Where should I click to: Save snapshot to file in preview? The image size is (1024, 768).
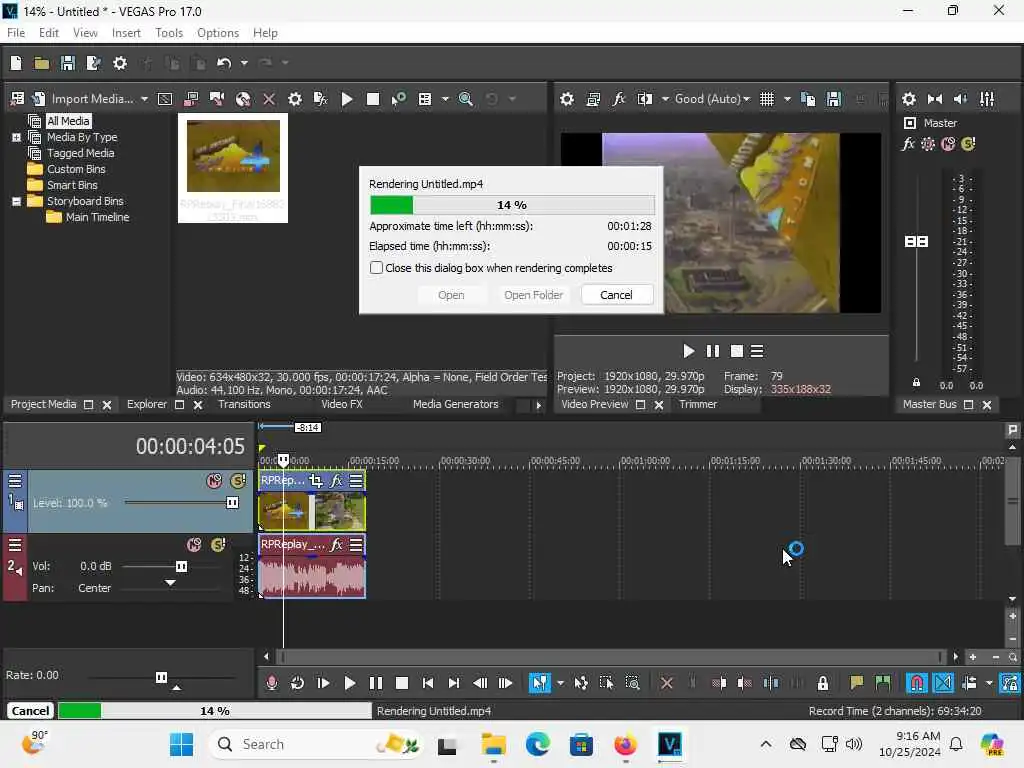click(834, 99)
